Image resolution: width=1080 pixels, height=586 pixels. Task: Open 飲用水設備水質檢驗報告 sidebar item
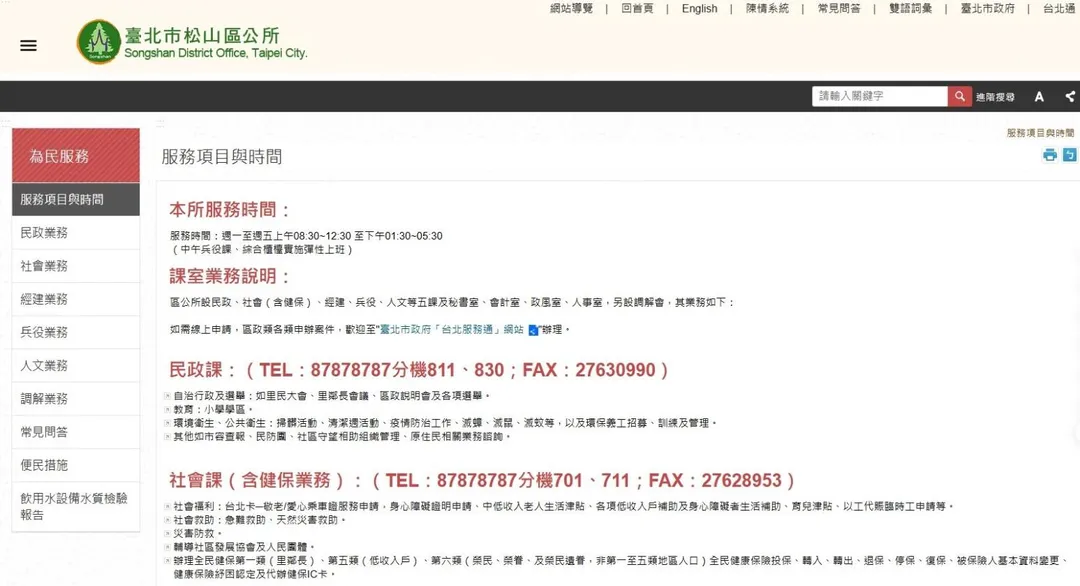pos(76,506)
